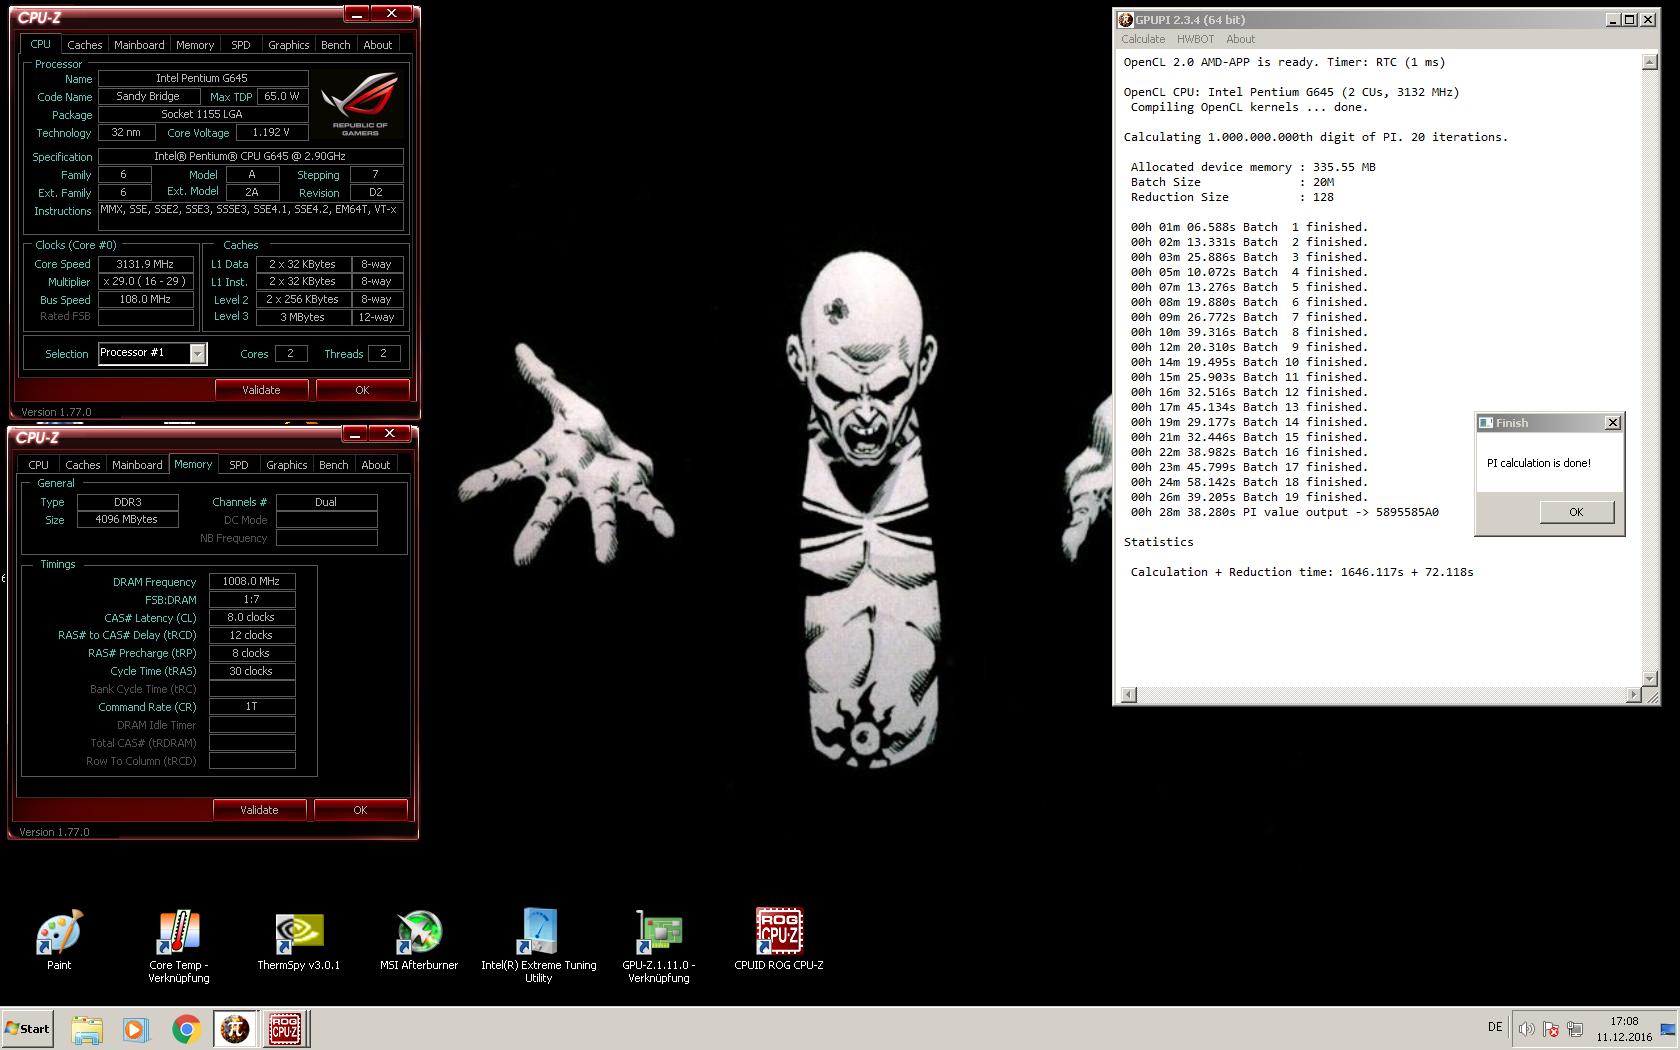Click the Calculation + Reduction time line
The width and height of the screenshot is (1680, 1050).
click(x=1302, y=572)
